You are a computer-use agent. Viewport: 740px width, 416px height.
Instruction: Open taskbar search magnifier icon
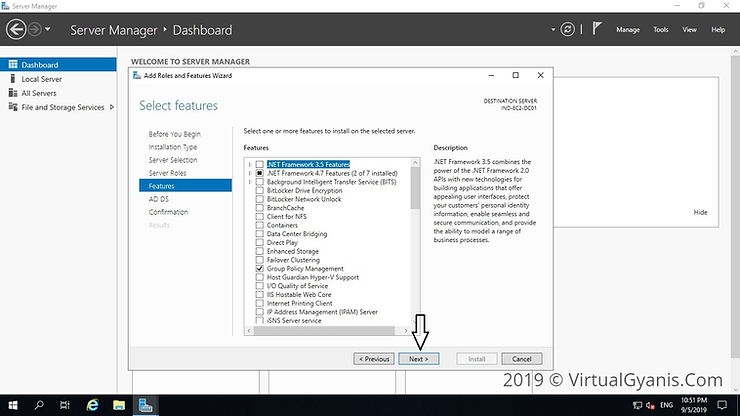[39, 405]
